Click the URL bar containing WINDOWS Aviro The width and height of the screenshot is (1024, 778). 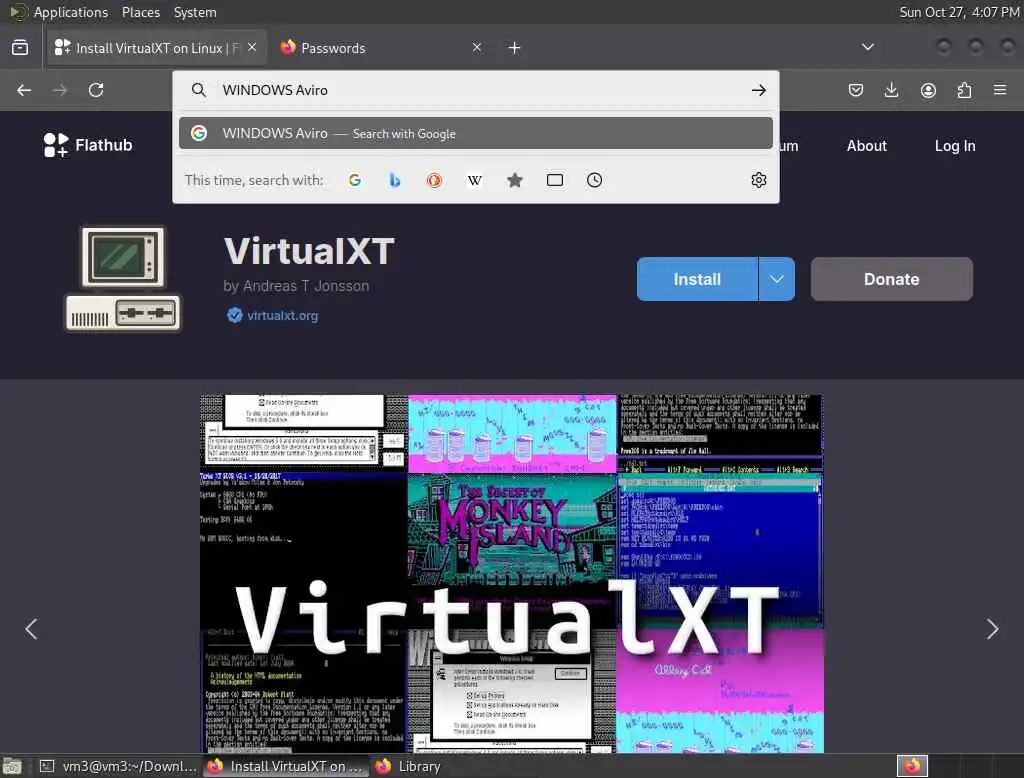point(475,90)
